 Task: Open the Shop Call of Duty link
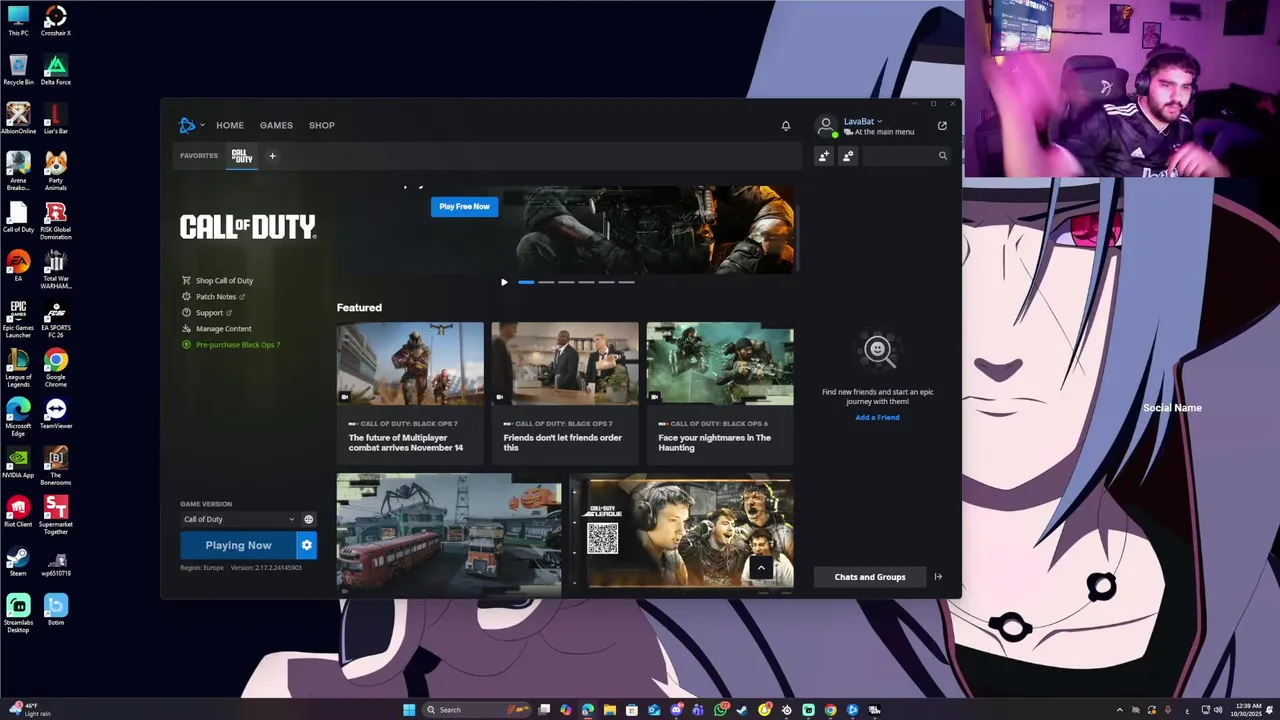point(218,281)
